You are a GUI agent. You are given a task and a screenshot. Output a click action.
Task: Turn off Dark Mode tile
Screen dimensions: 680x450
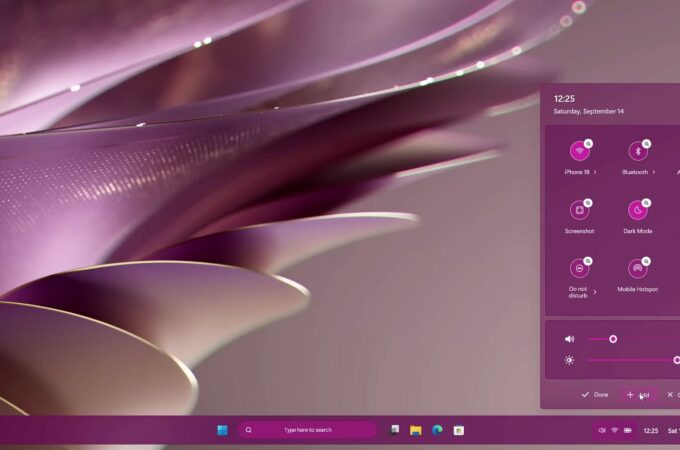[x=636, y=211]
